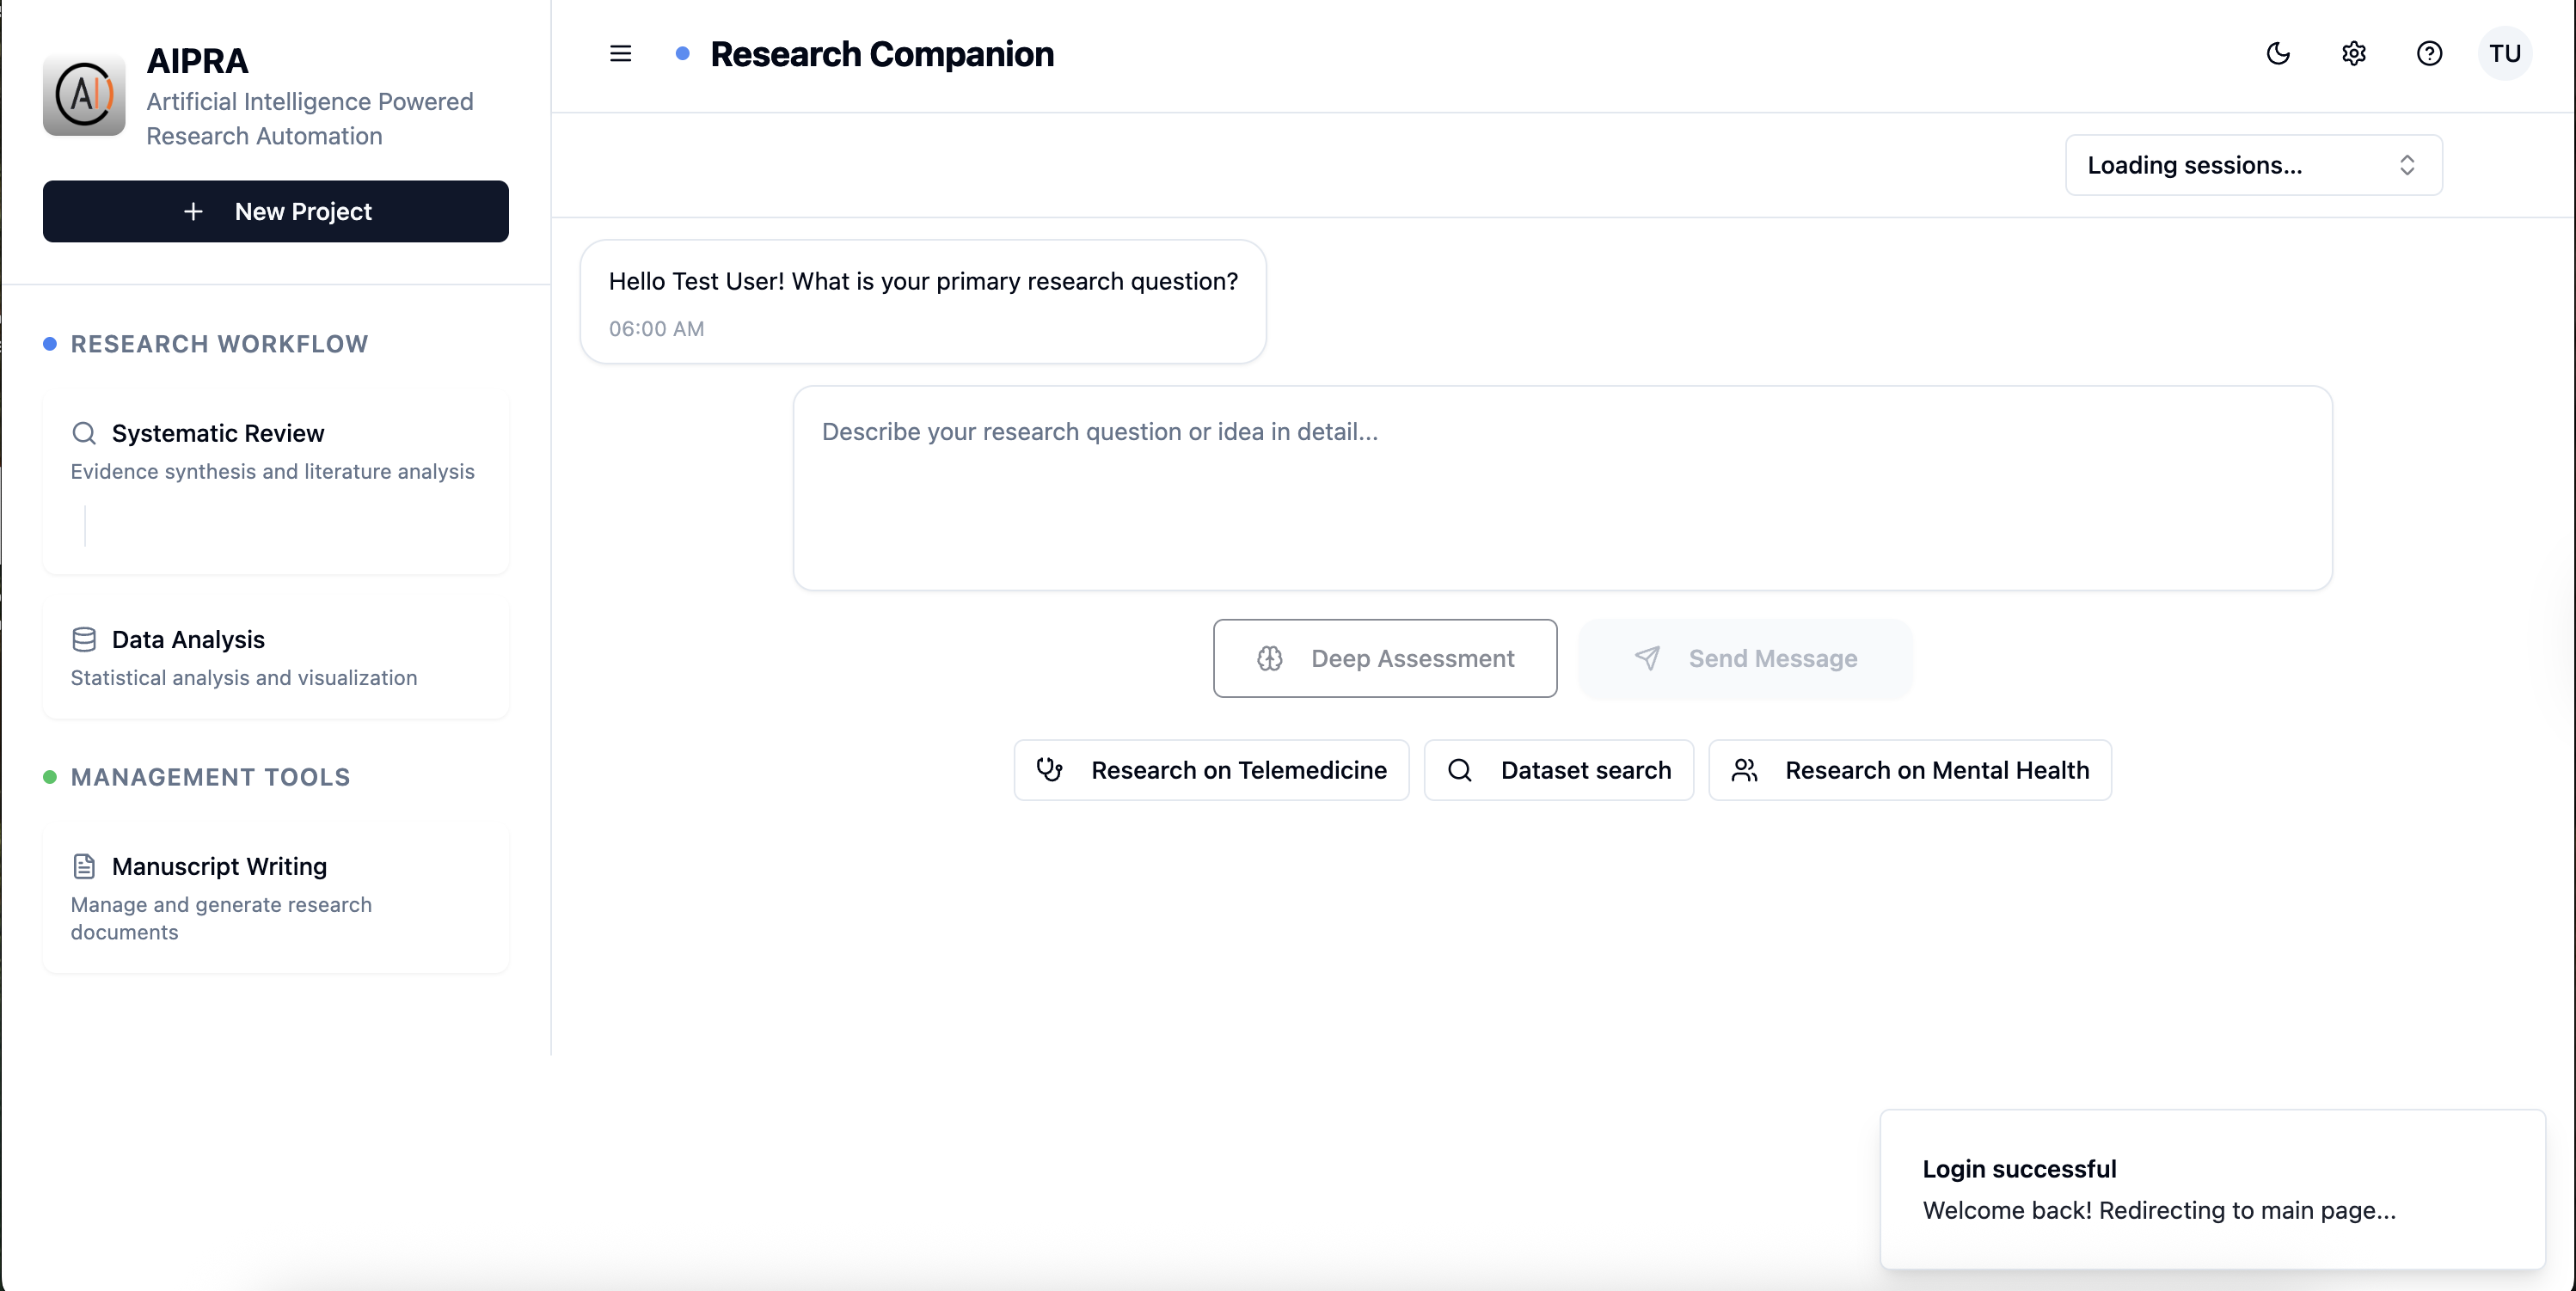Click the Deep Assessment brain icon
Viewport: 2576px width, 1291px height.
(x=1269, y=658)
